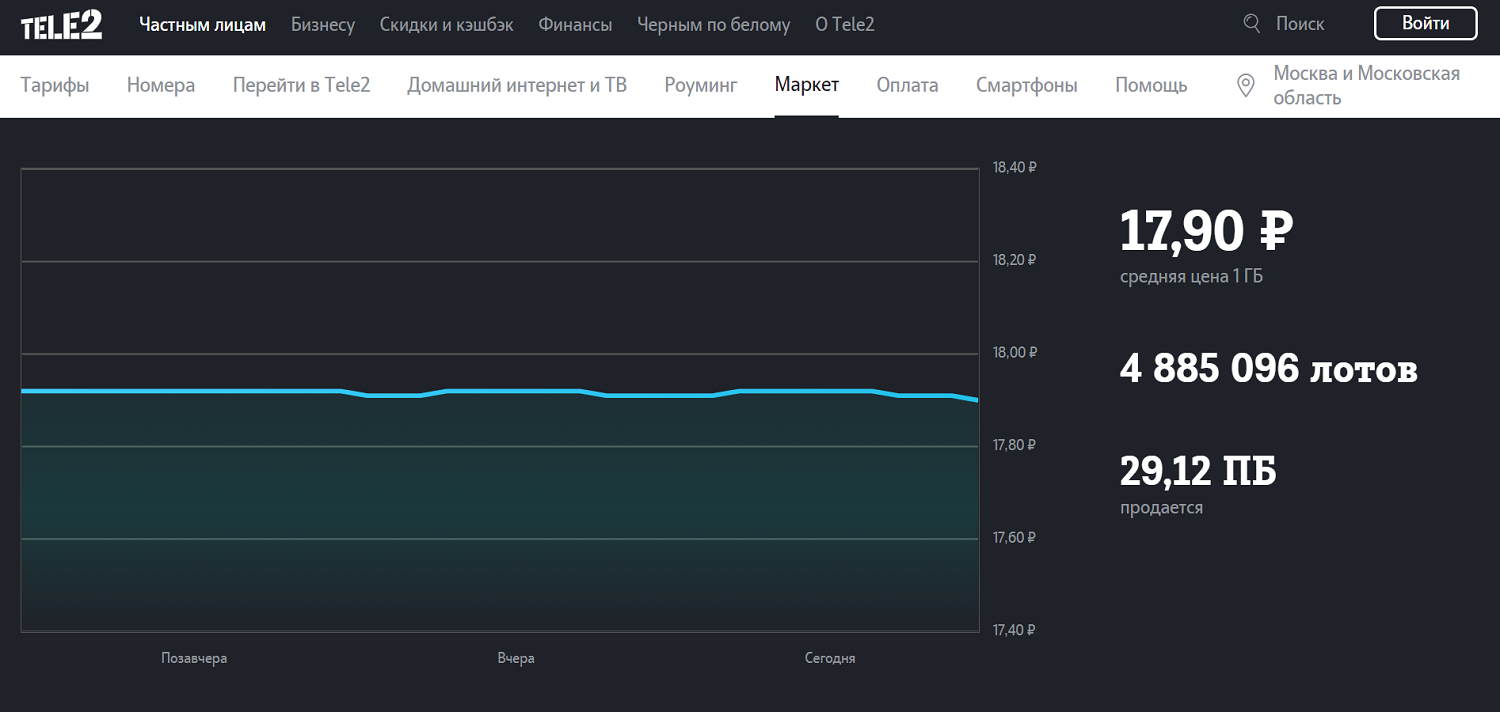
Task: Click the Поиск search field
Action: (1300, 24)
